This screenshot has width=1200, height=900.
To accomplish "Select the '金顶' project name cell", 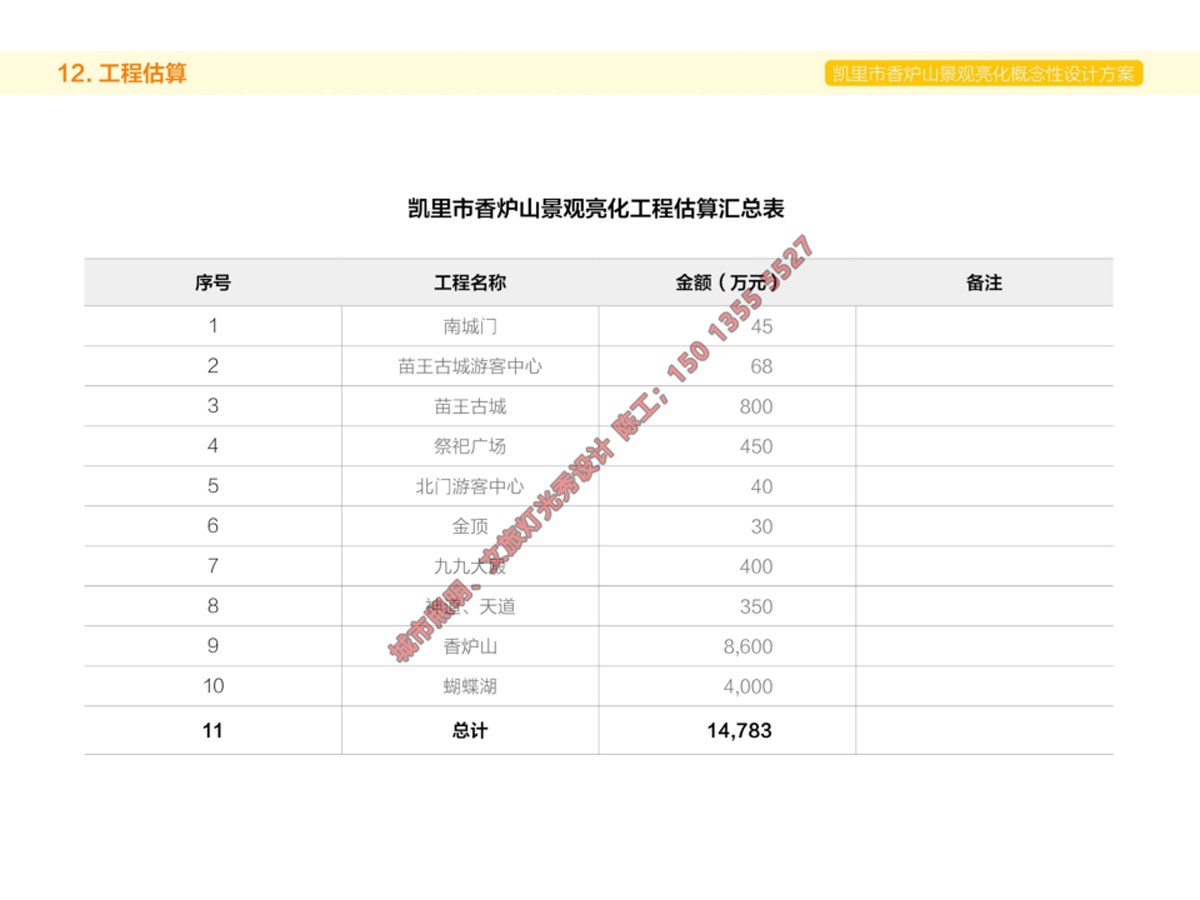I will click(470, 526).
